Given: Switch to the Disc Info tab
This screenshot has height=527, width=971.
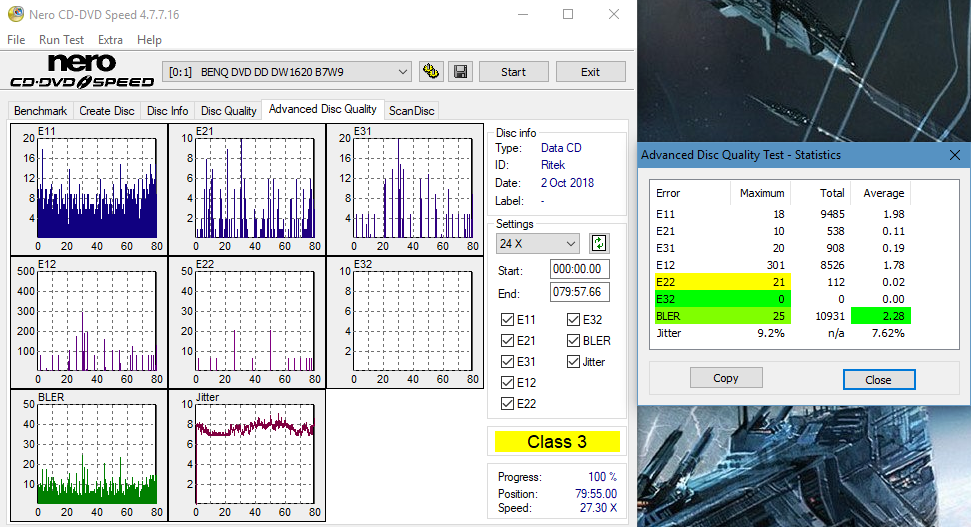Looking at the screenshot, I should 167,111.
